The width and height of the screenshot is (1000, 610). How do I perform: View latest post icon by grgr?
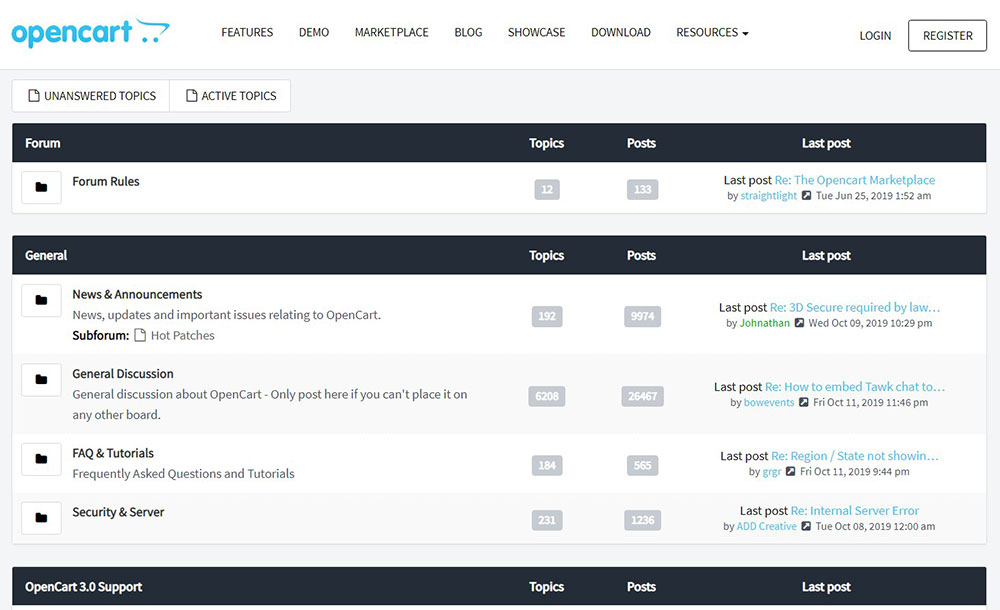[x=790, y=472]
